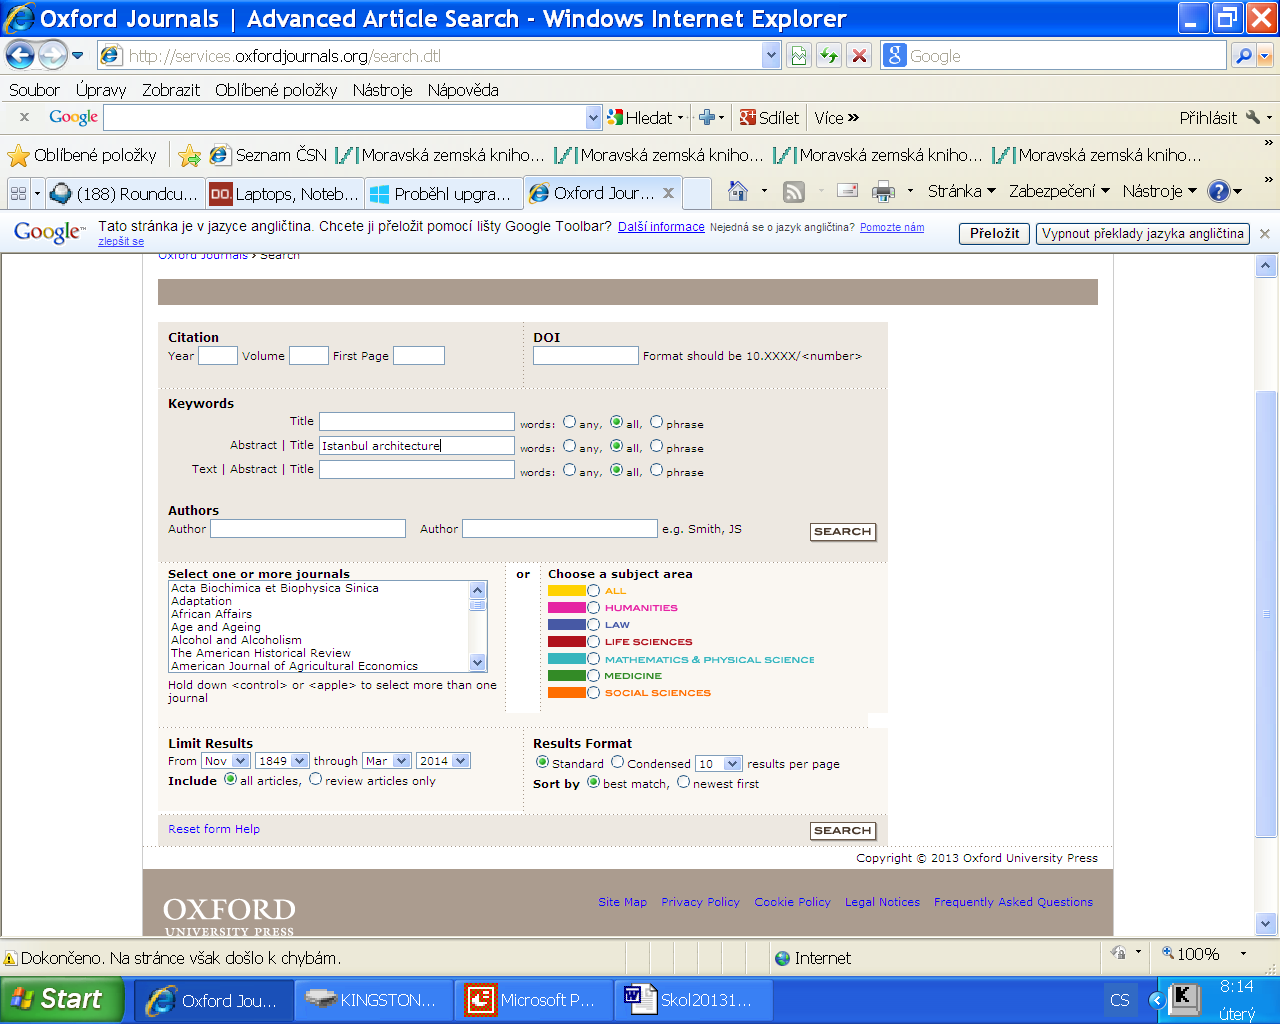Open the Help question-mark icon
This screenshot has height=1024, width=1280.
coord(1218,191)
